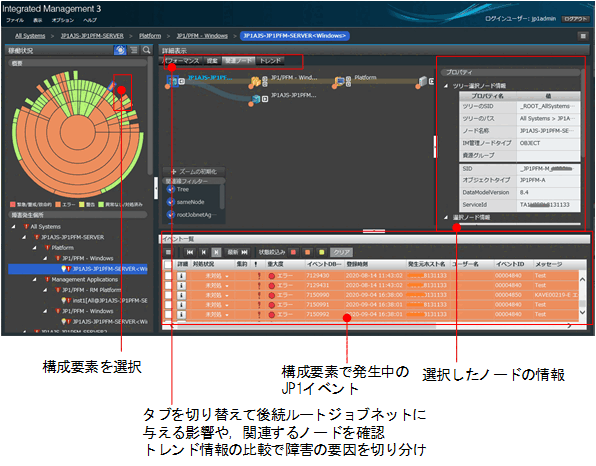Filter events by the red status swatch
The image size is (596, 466).
[x=293, y=252]
